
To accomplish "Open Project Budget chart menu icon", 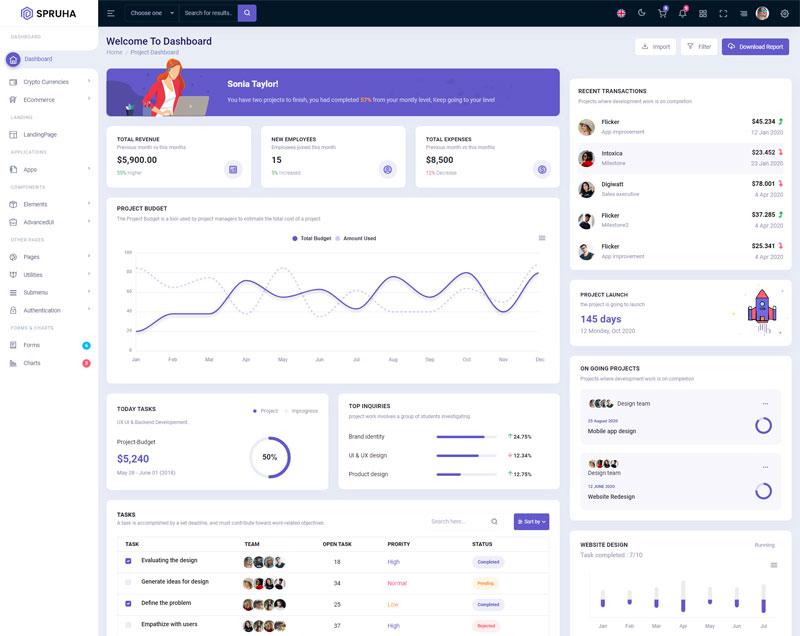I will (542, 238).
